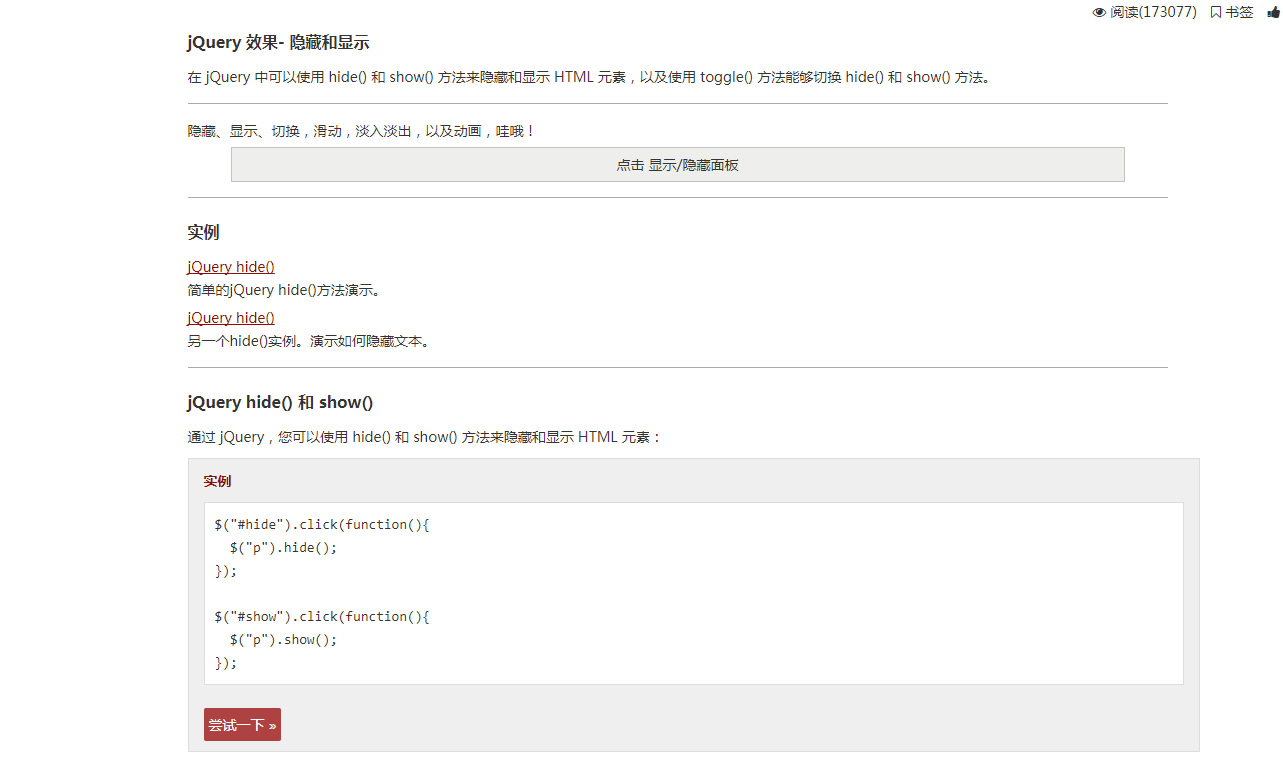The width and height of the screenshot is (1283, 757).
Task: Click the text 简单的jQuery hide()方法演示。
Action: pyautogui.click(x=286, y=291)
